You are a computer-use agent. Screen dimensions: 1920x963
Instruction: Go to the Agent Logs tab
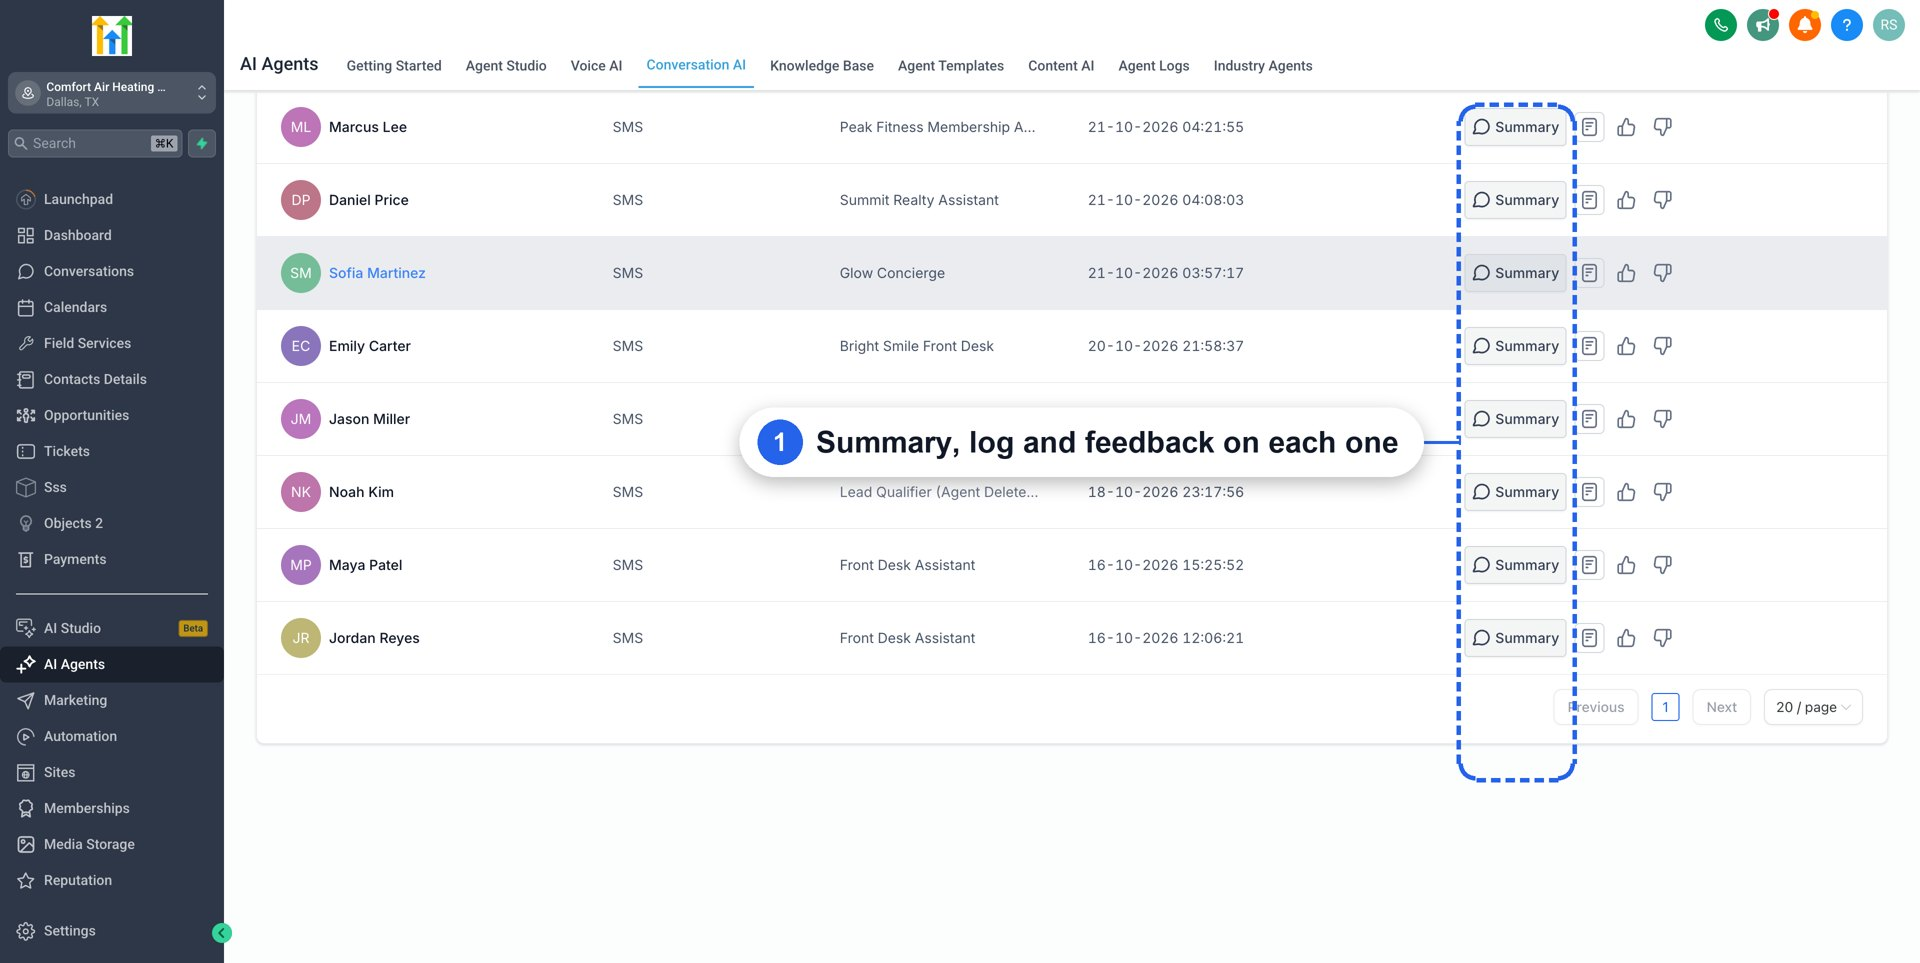click(x=1153, y=66)
